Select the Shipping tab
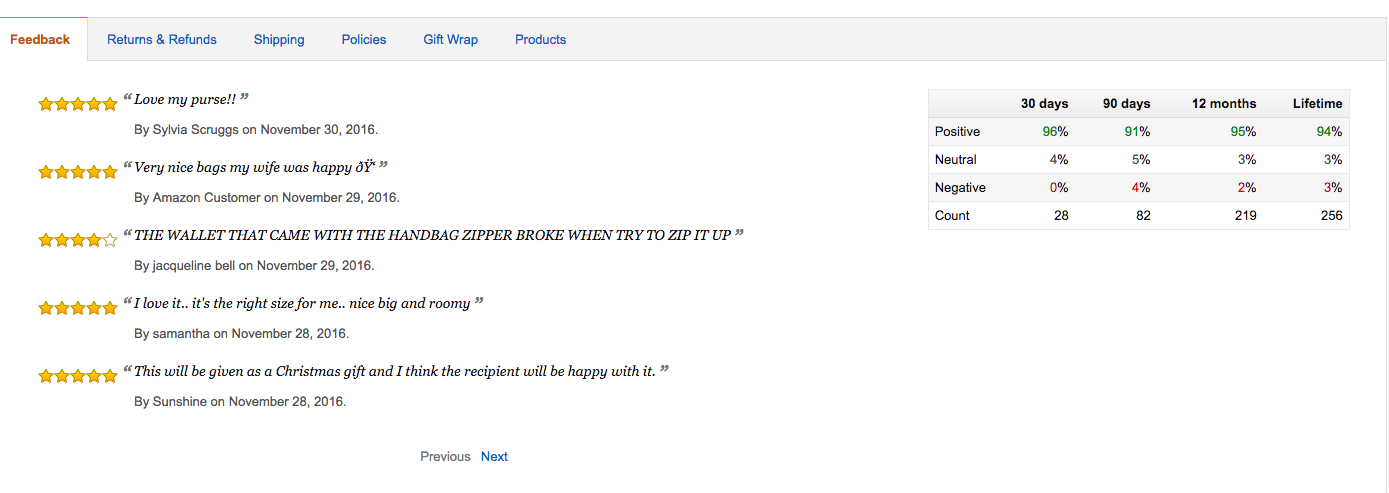Screen dimensions: 1389x493 (x=279, y=39)
